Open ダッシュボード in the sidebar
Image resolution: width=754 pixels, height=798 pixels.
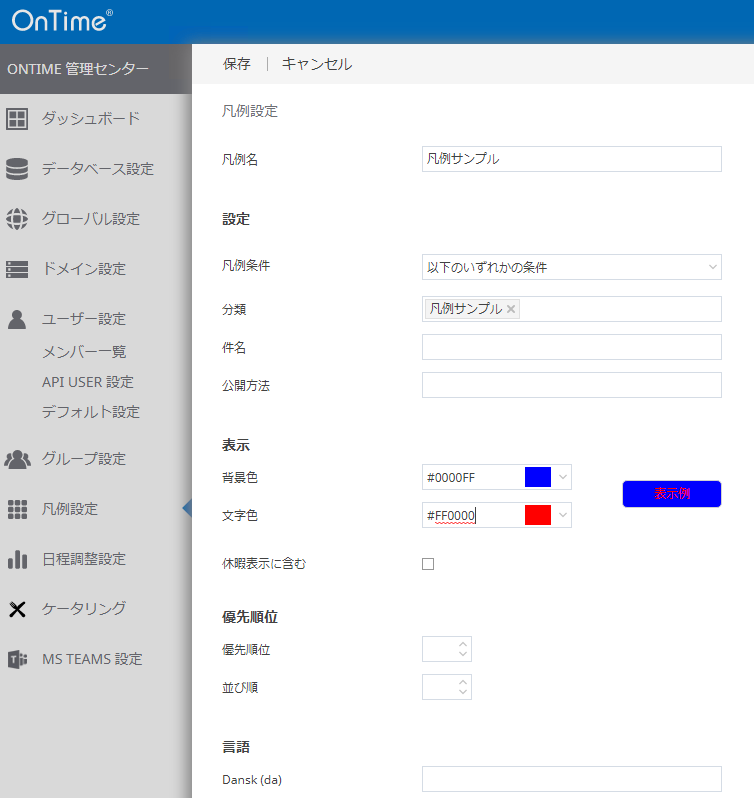[91, 119]
